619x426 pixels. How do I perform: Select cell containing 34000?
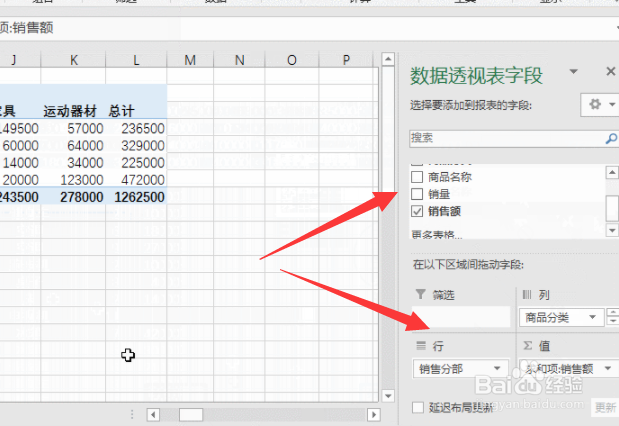click(x=73, y=163)
